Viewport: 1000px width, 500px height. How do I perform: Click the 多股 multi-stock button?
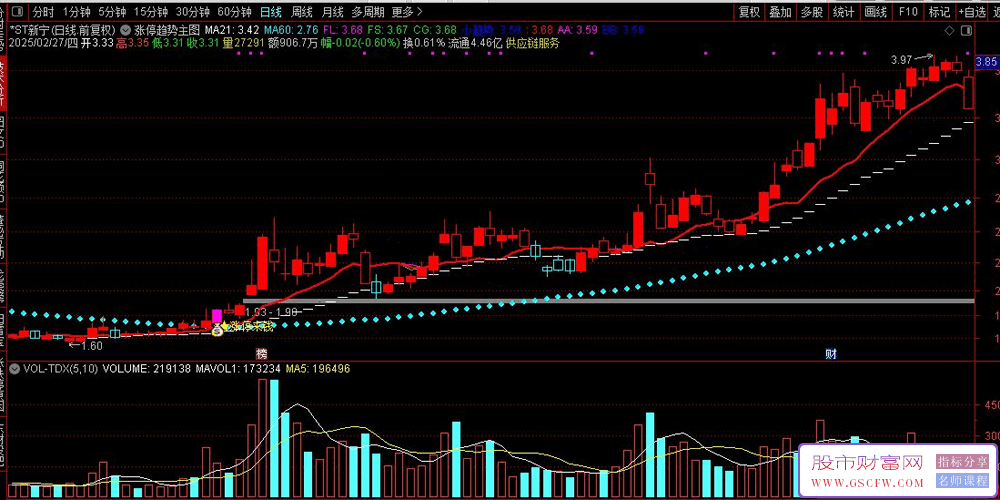(x=812, y=11)
